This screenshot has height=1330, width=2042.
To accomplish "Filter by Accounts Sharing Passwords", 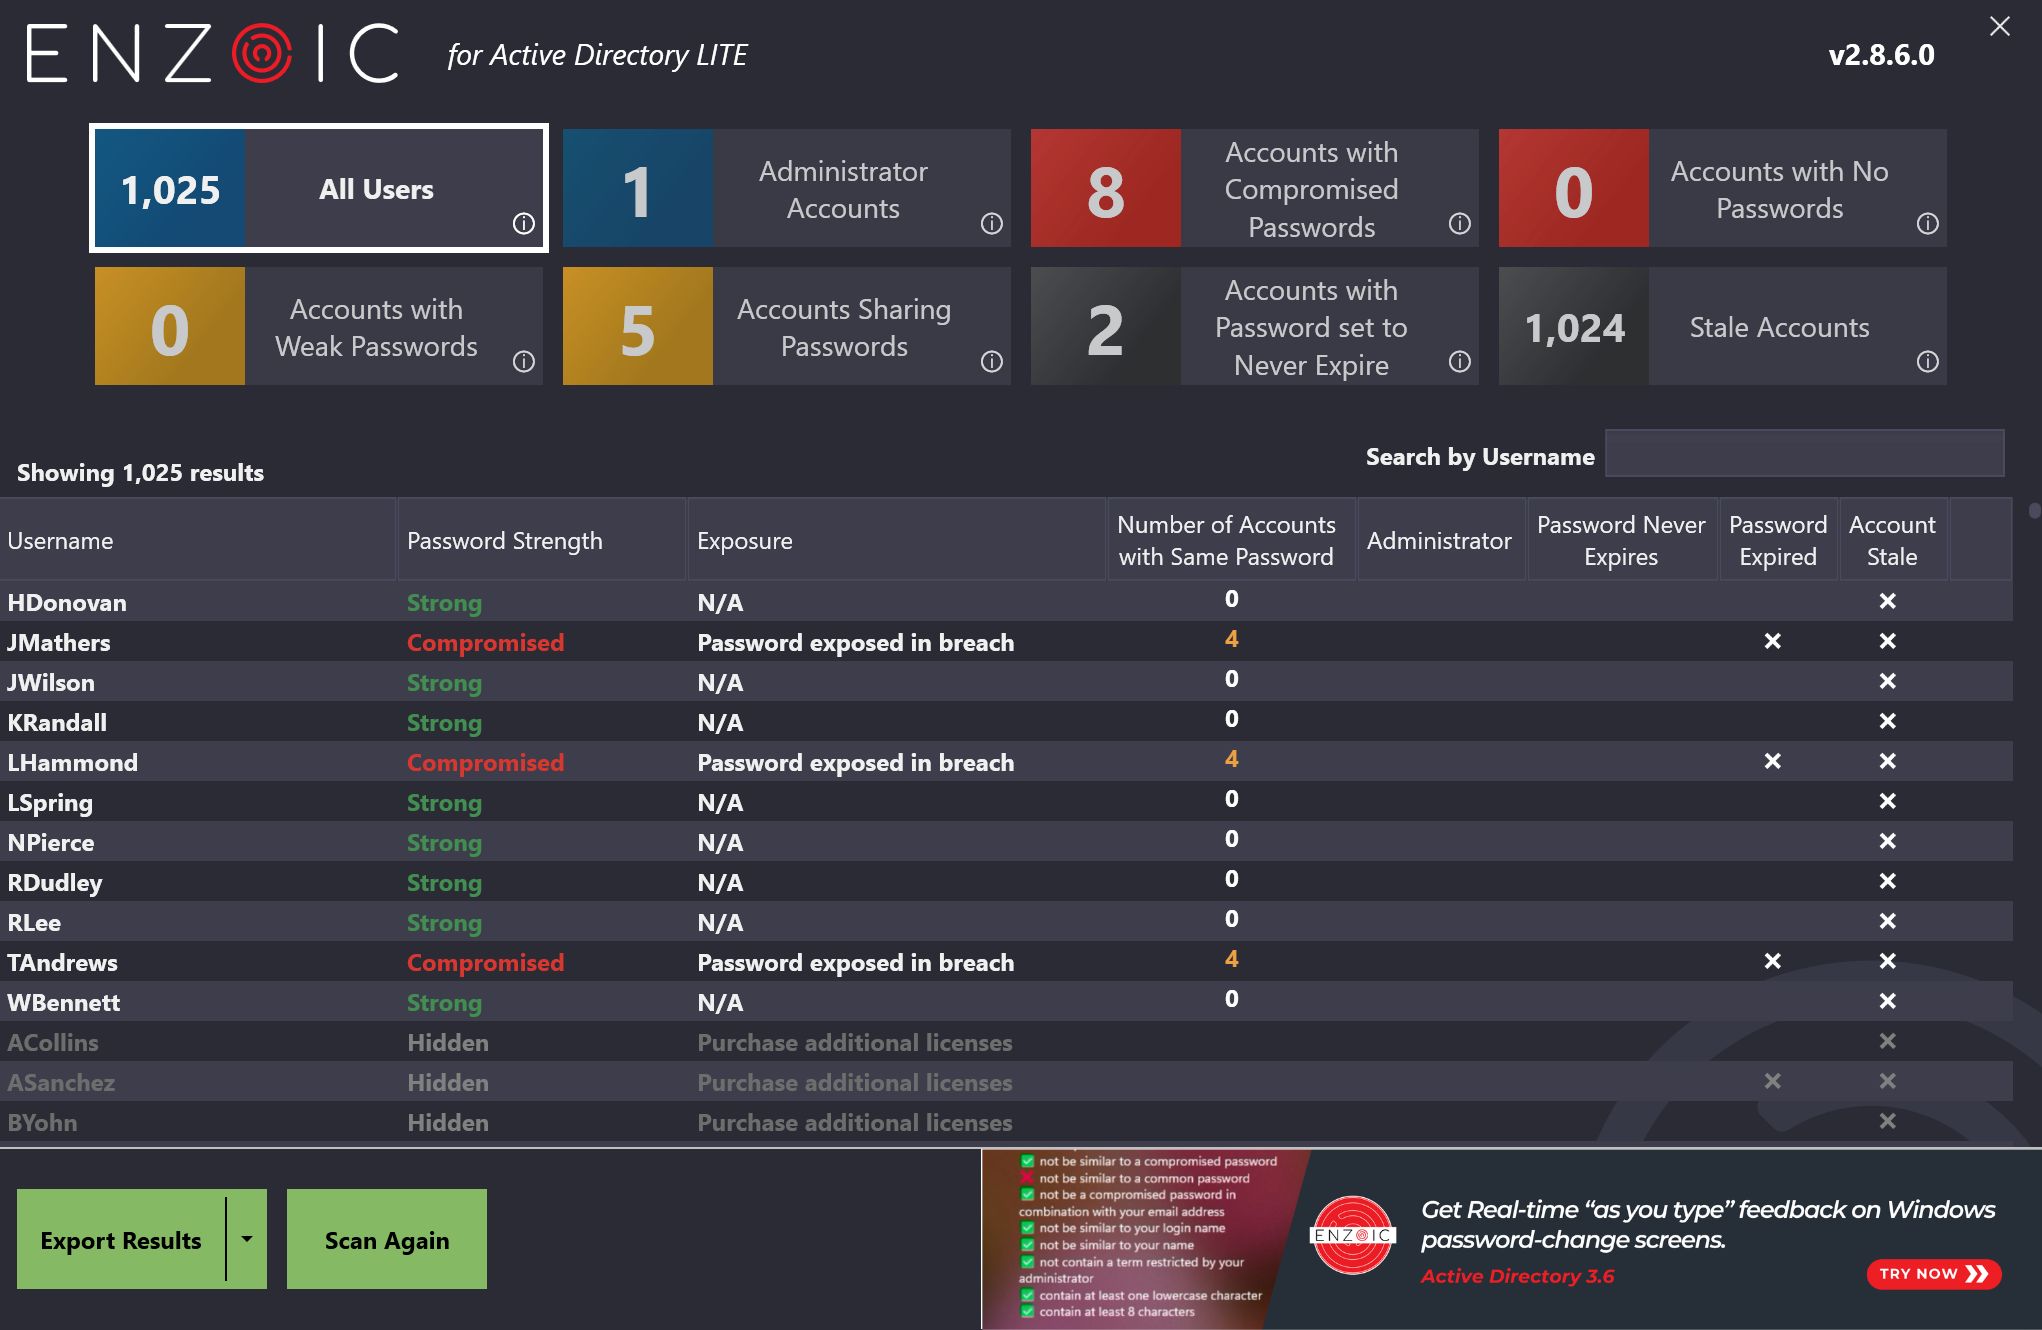I will coord(787,326).
